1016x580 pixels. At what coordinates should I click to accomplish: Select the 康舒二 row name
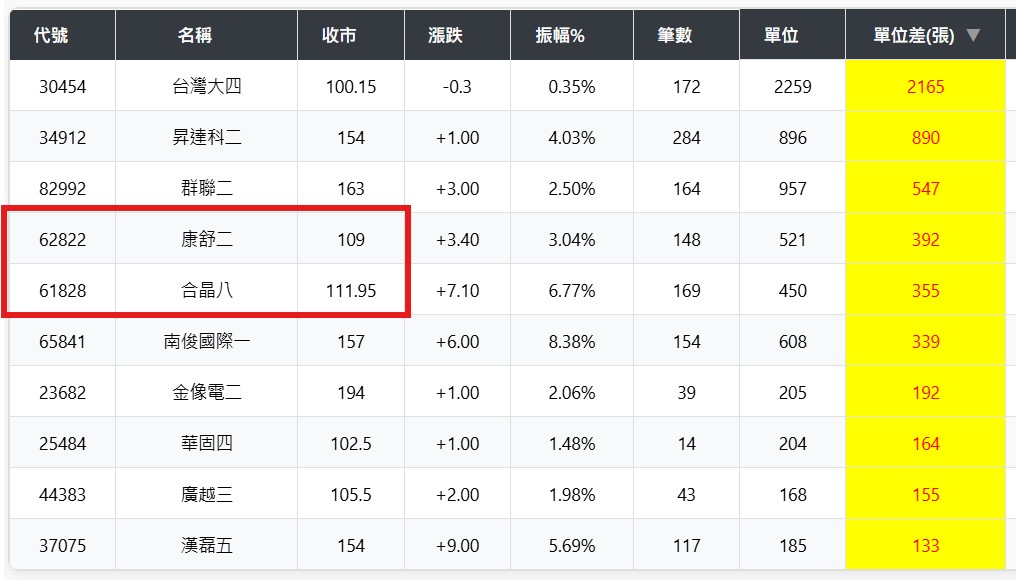pyautogui.click(x=207, y=240)
